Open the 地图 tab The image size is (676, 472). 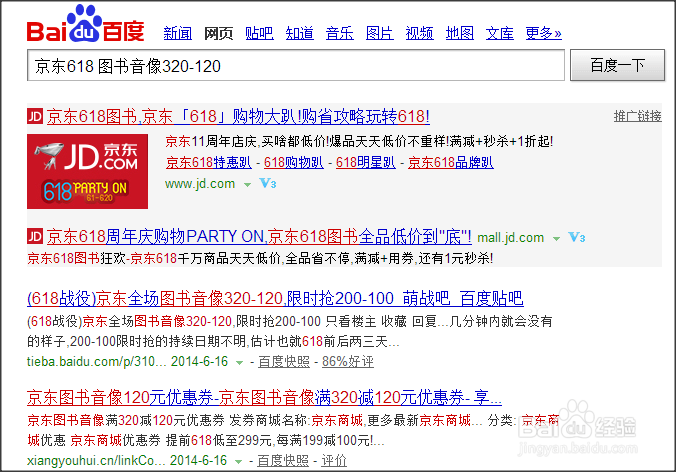pyautogui.click(x=460, y=33)
